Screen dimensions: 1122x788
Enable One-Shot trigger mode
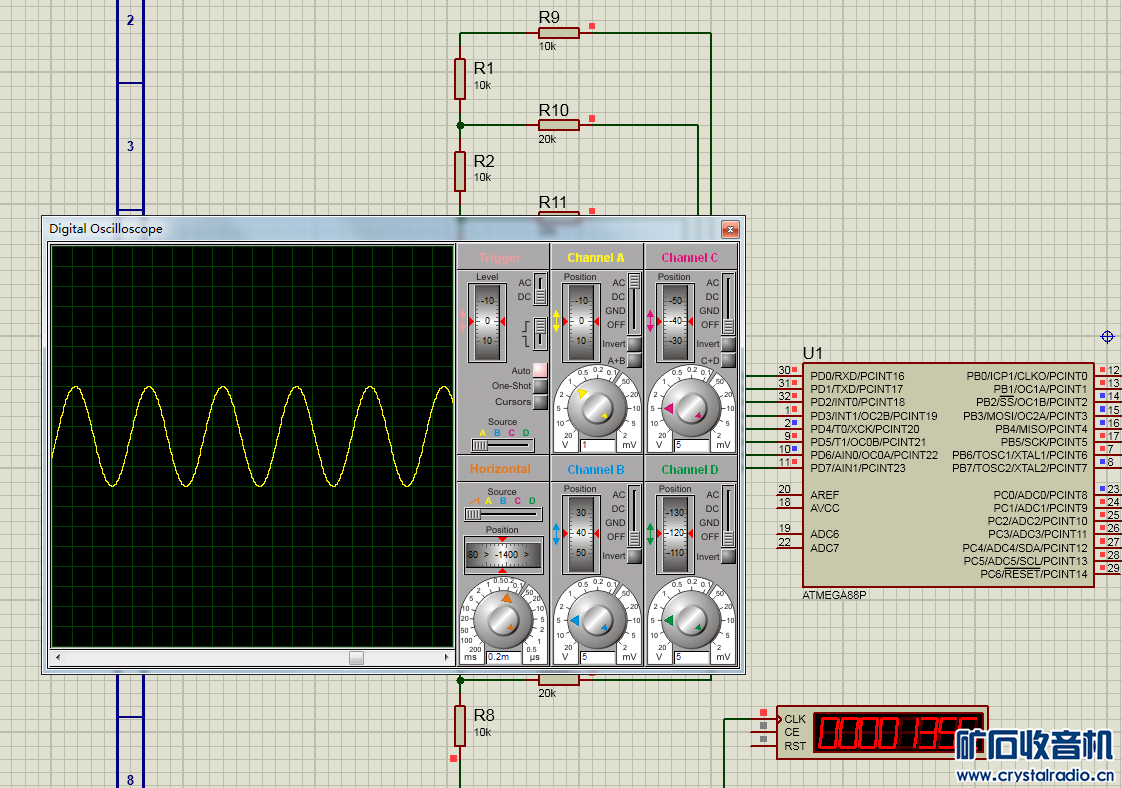pos(540,386)
